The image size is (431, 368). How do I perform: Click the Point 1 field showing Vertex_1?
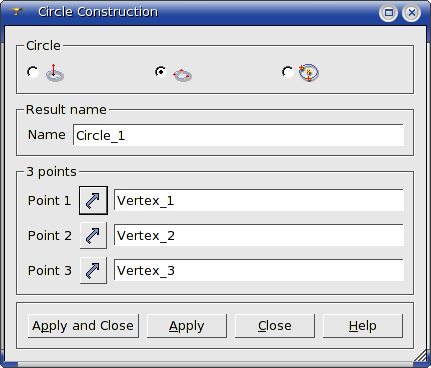tap(259, 200)
